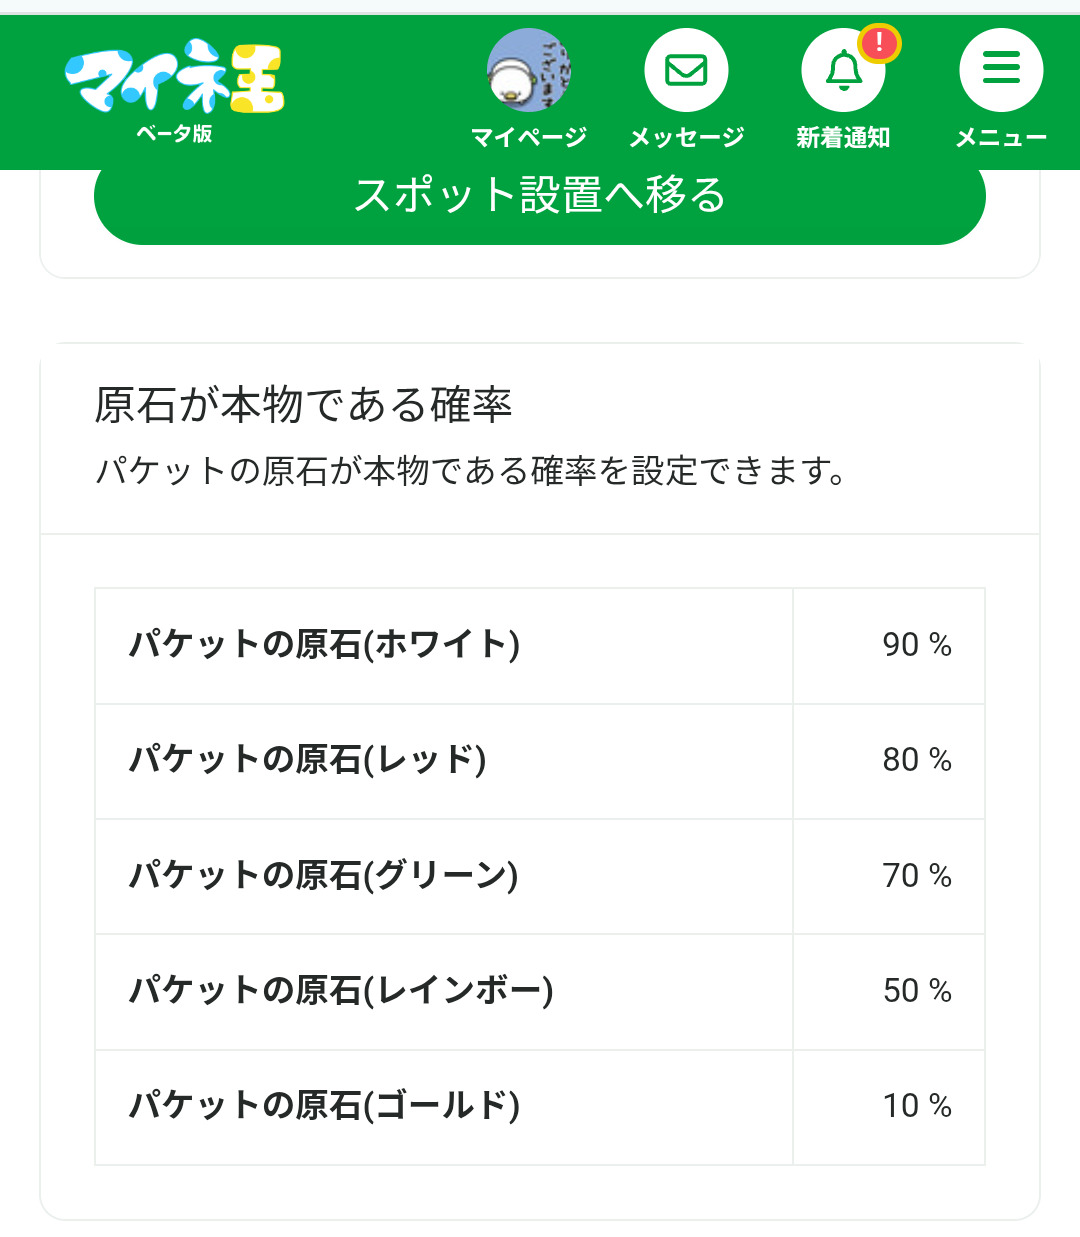This screenshot has width=1080, height=1237.
Task: Select the パケットの原石(グリーン) row
Action: point(324,876)
